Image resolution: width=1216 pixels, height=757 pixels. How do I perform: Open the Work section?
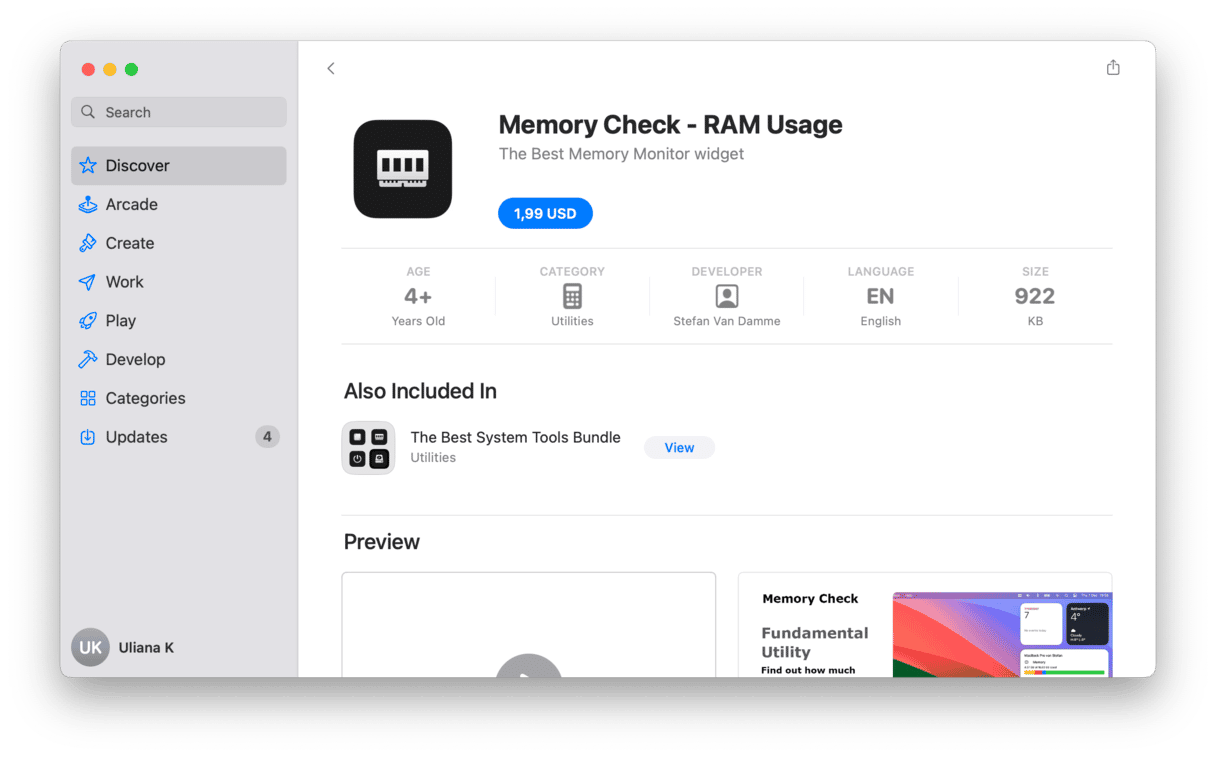pyautogui.click(x=179, y=282)
